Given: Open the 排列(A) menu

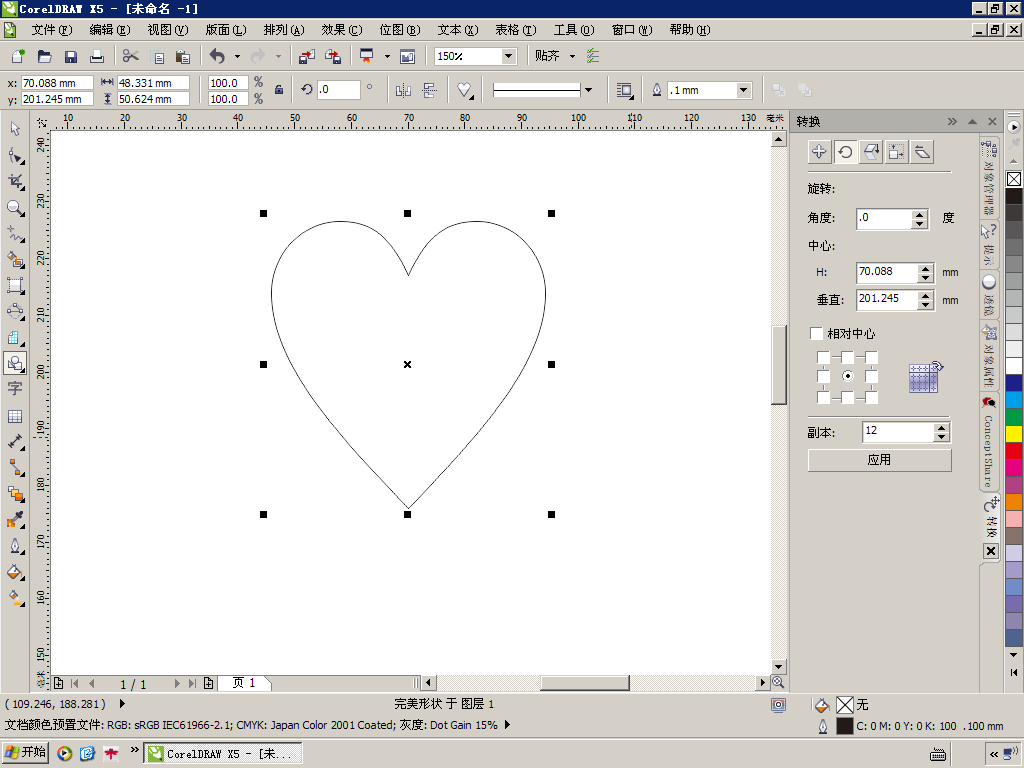Looking at the screenshot, I should pyautogui.click(x=284, y=29).
